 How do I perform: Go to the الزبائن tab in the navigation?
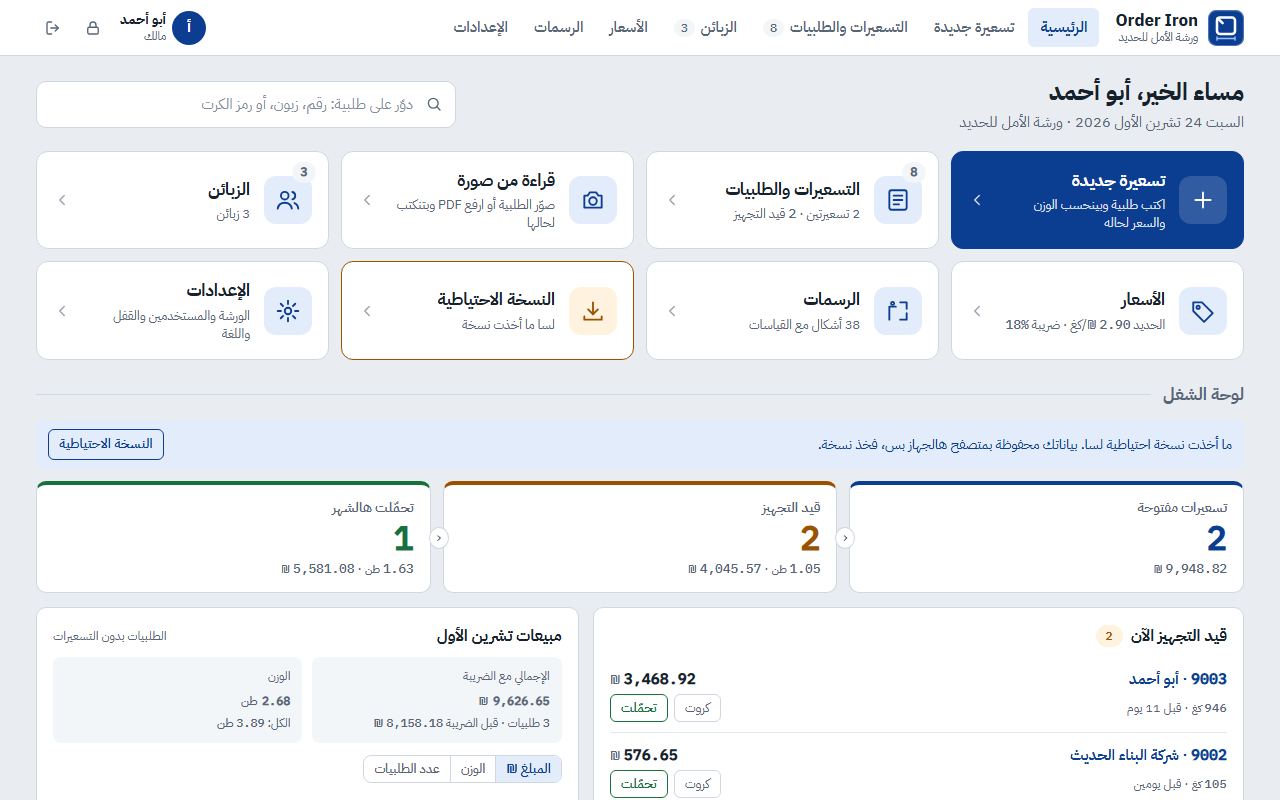pyautogui.click(x=707, y=28)
